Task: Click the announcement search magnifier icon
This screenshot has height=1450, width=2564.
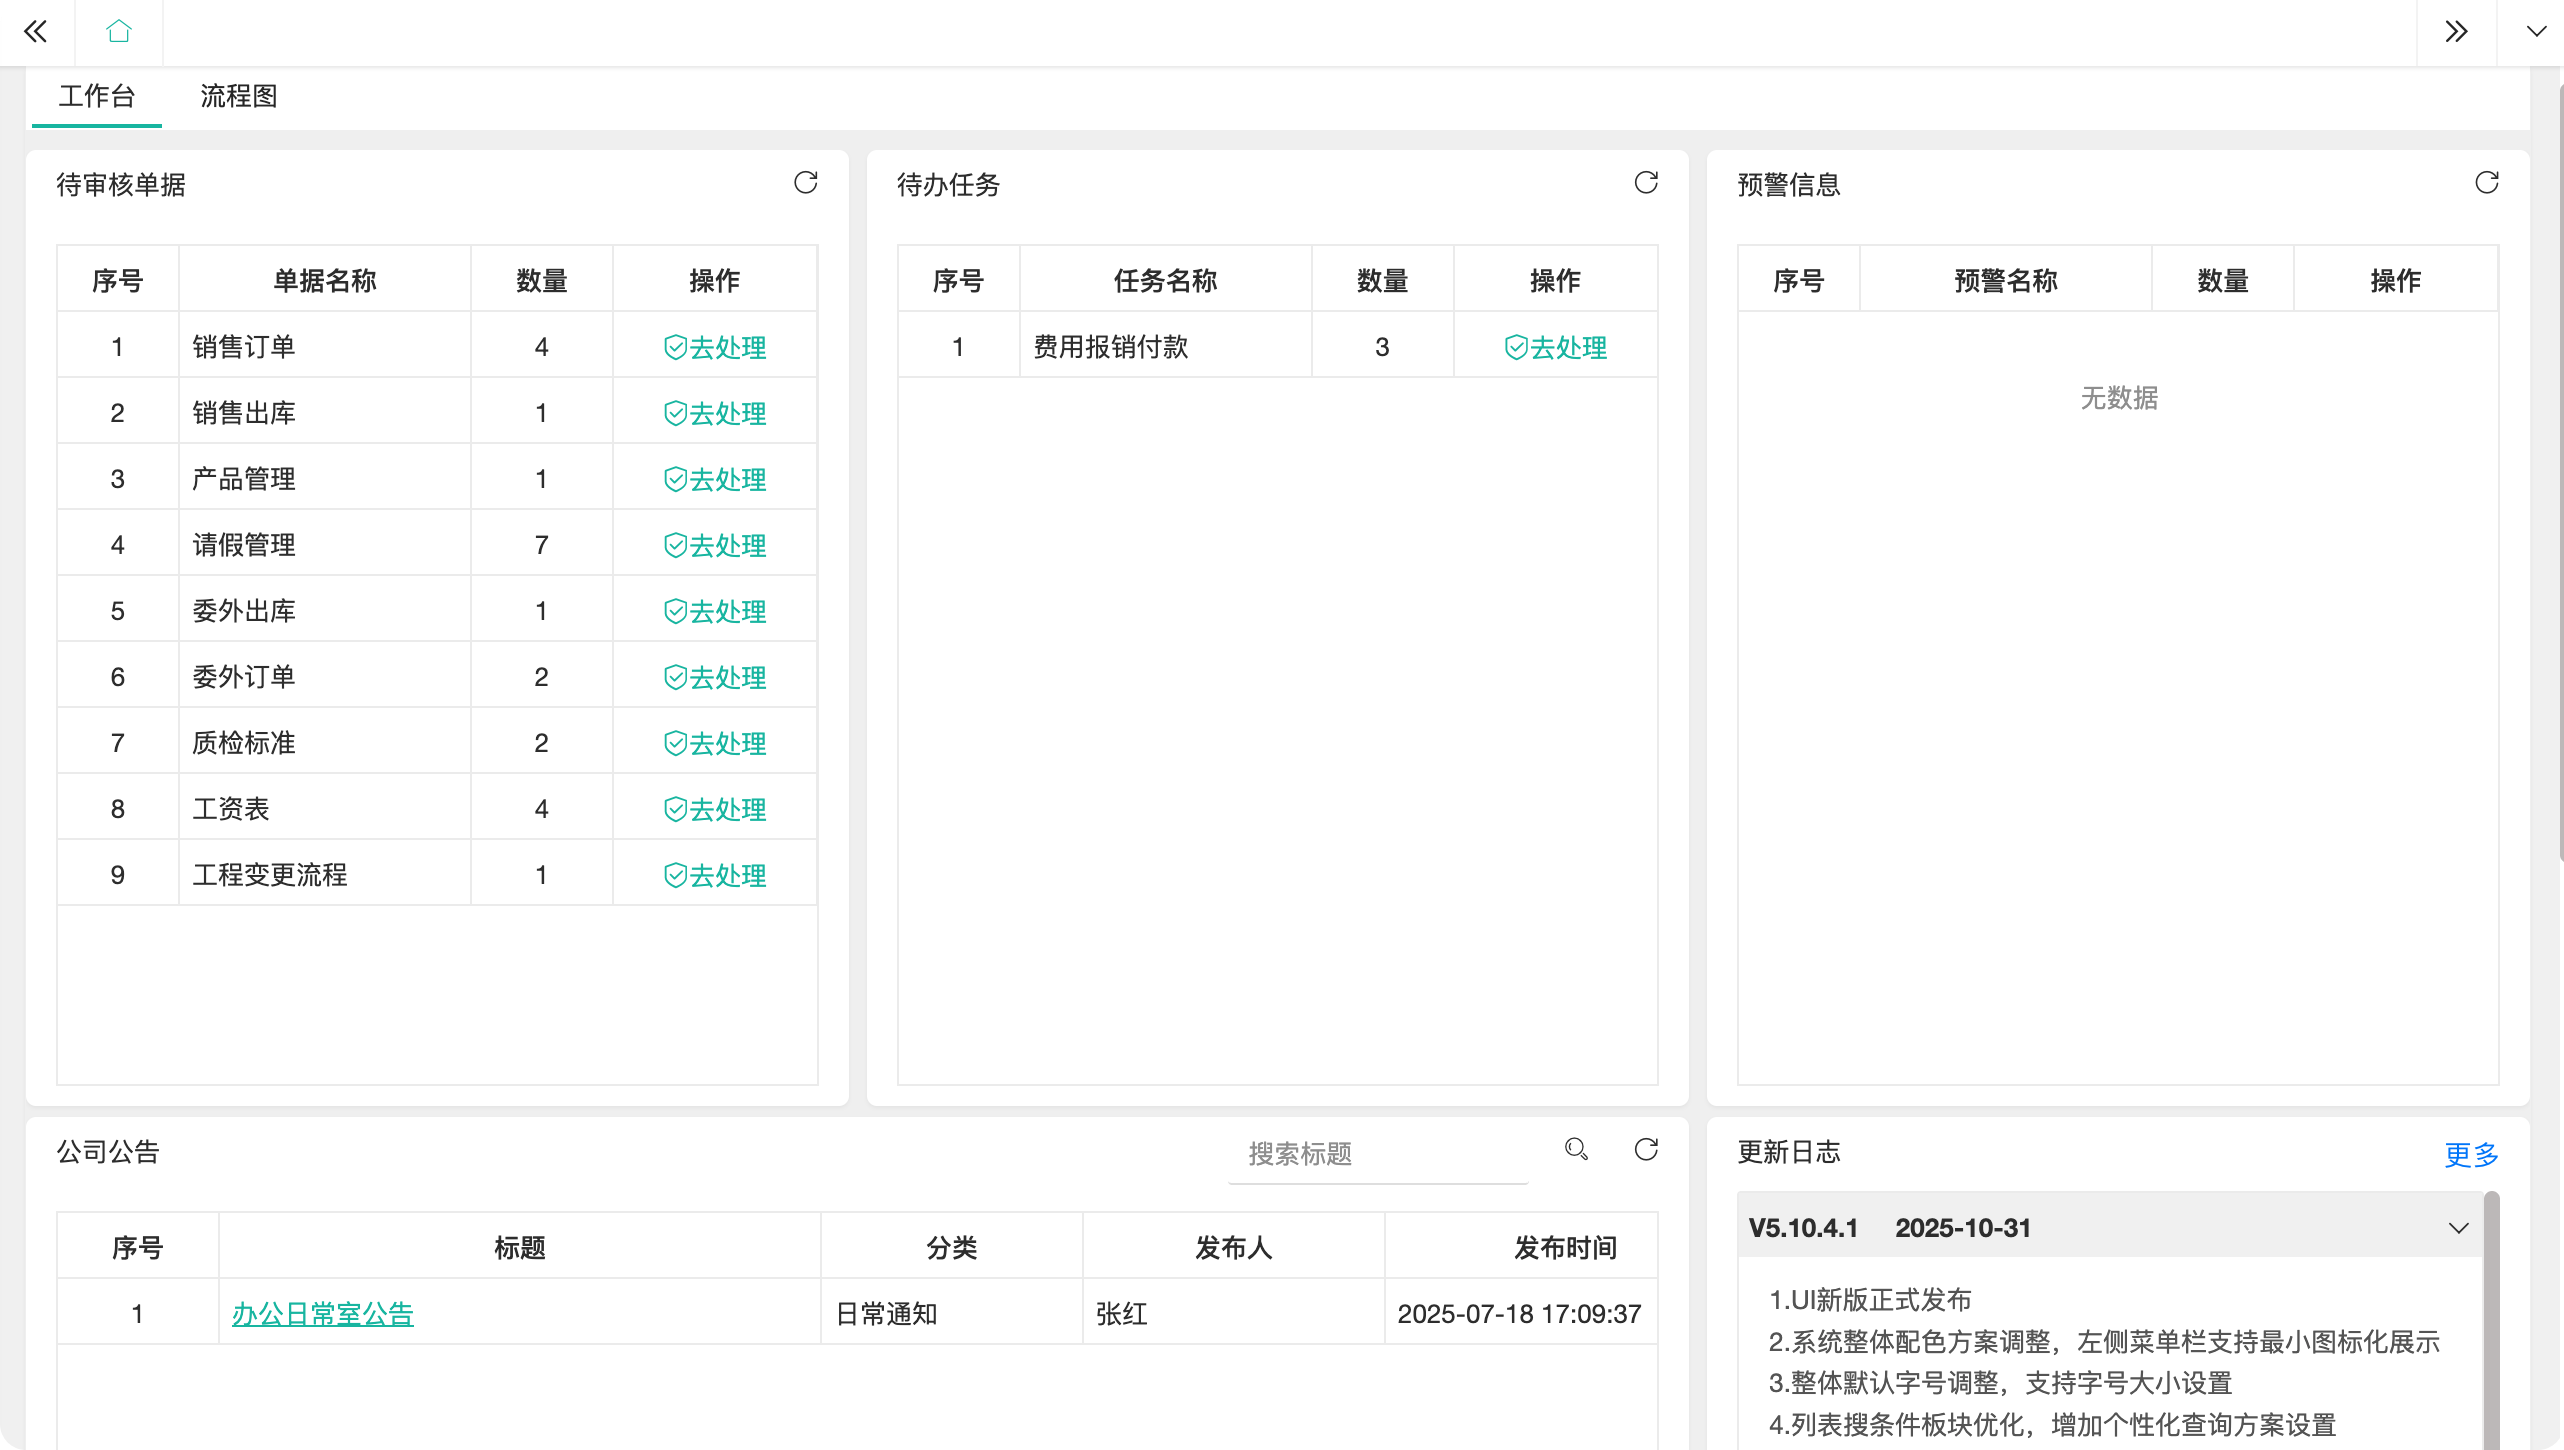Action: (1576, 1150)
